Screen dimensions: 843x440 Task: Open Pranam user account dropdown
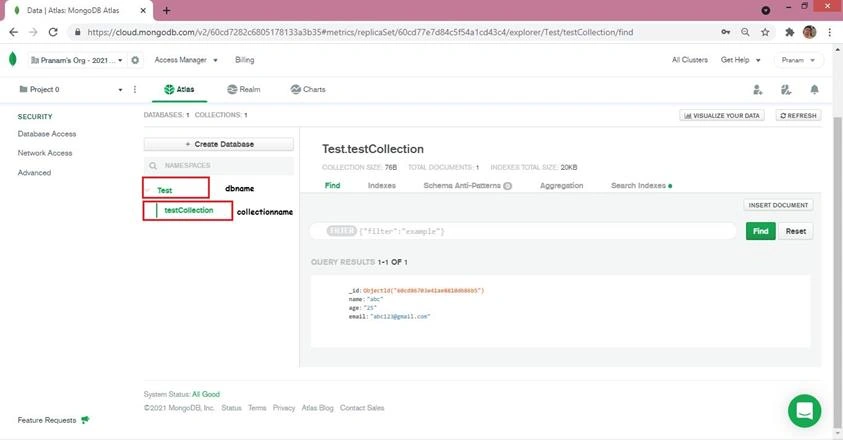(798, 60)
